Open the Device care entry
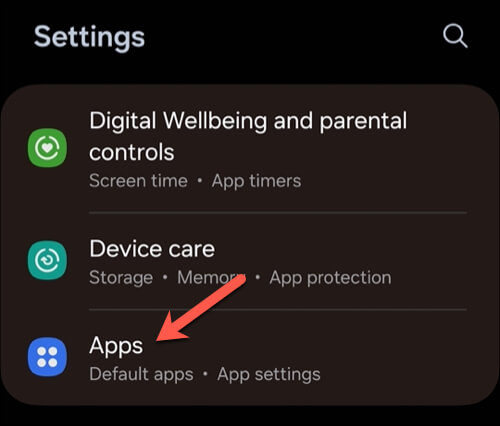Viewport: 500px width, 426px height. coord(250,261)
